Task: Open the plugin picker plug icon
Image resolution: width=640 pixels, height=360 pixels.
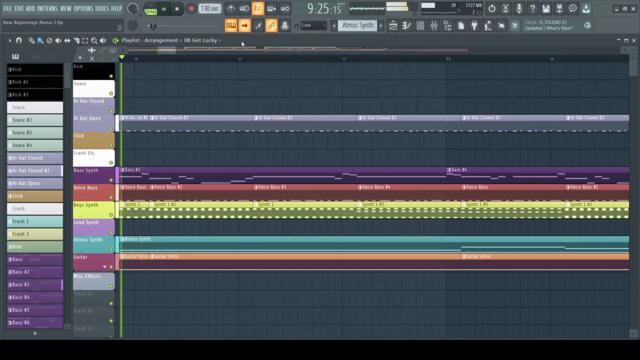Action: (x=474, y=26)
